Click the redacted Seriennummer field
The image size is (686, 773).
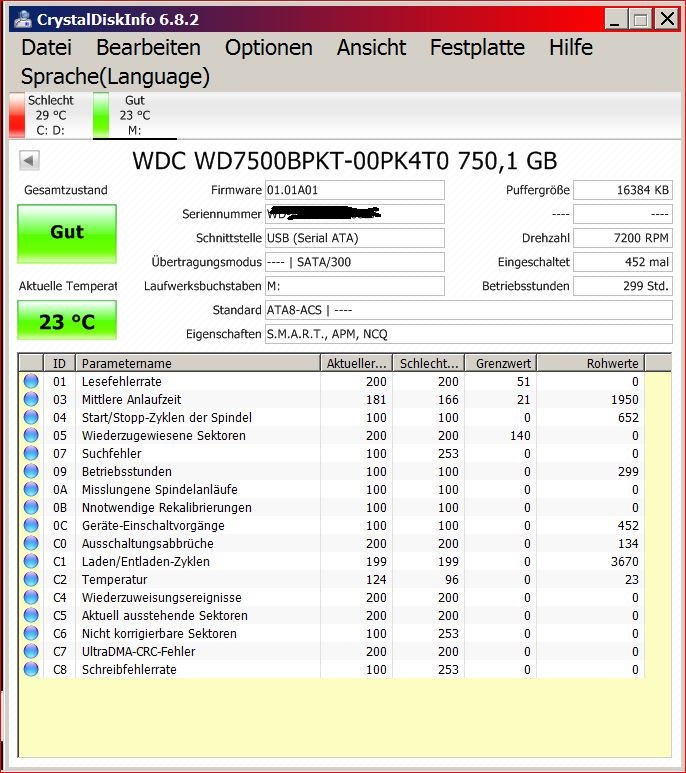coord(355,214)
